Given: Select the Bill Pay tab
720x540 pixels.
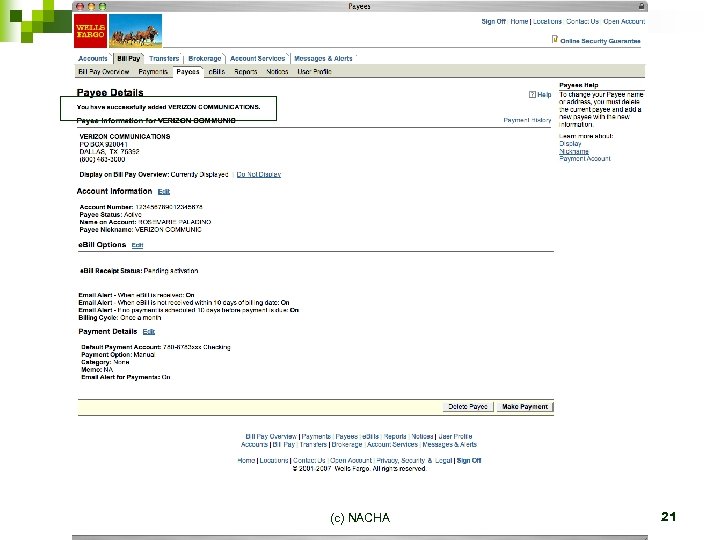Looking at the screenshot, I should 129,58.
